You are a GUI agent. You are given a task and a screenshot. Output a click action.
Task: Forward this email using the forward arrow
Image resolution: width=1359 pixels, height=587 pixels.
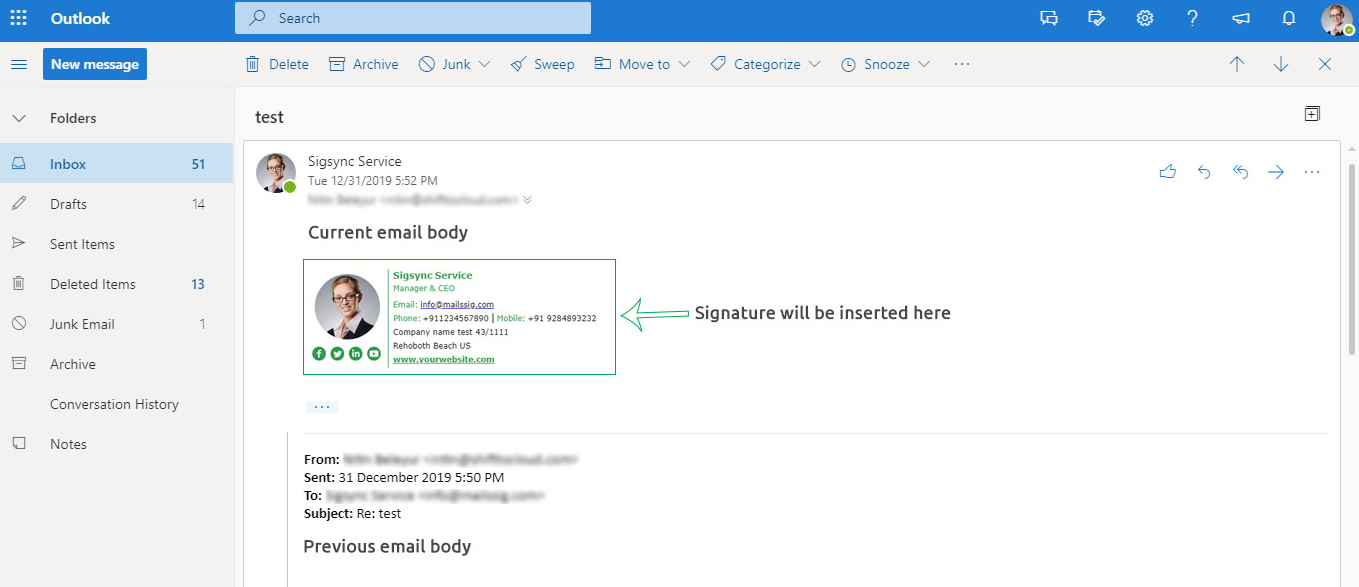point(1276,172)
